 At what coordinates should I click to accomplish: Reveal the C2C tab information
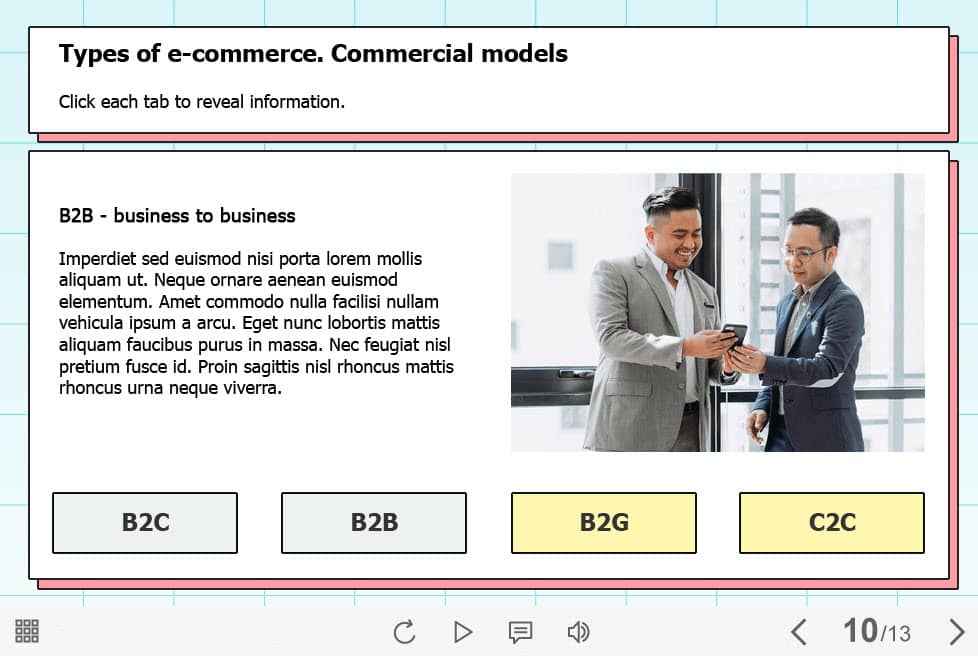pyautogui.click(x=831, y=523)
